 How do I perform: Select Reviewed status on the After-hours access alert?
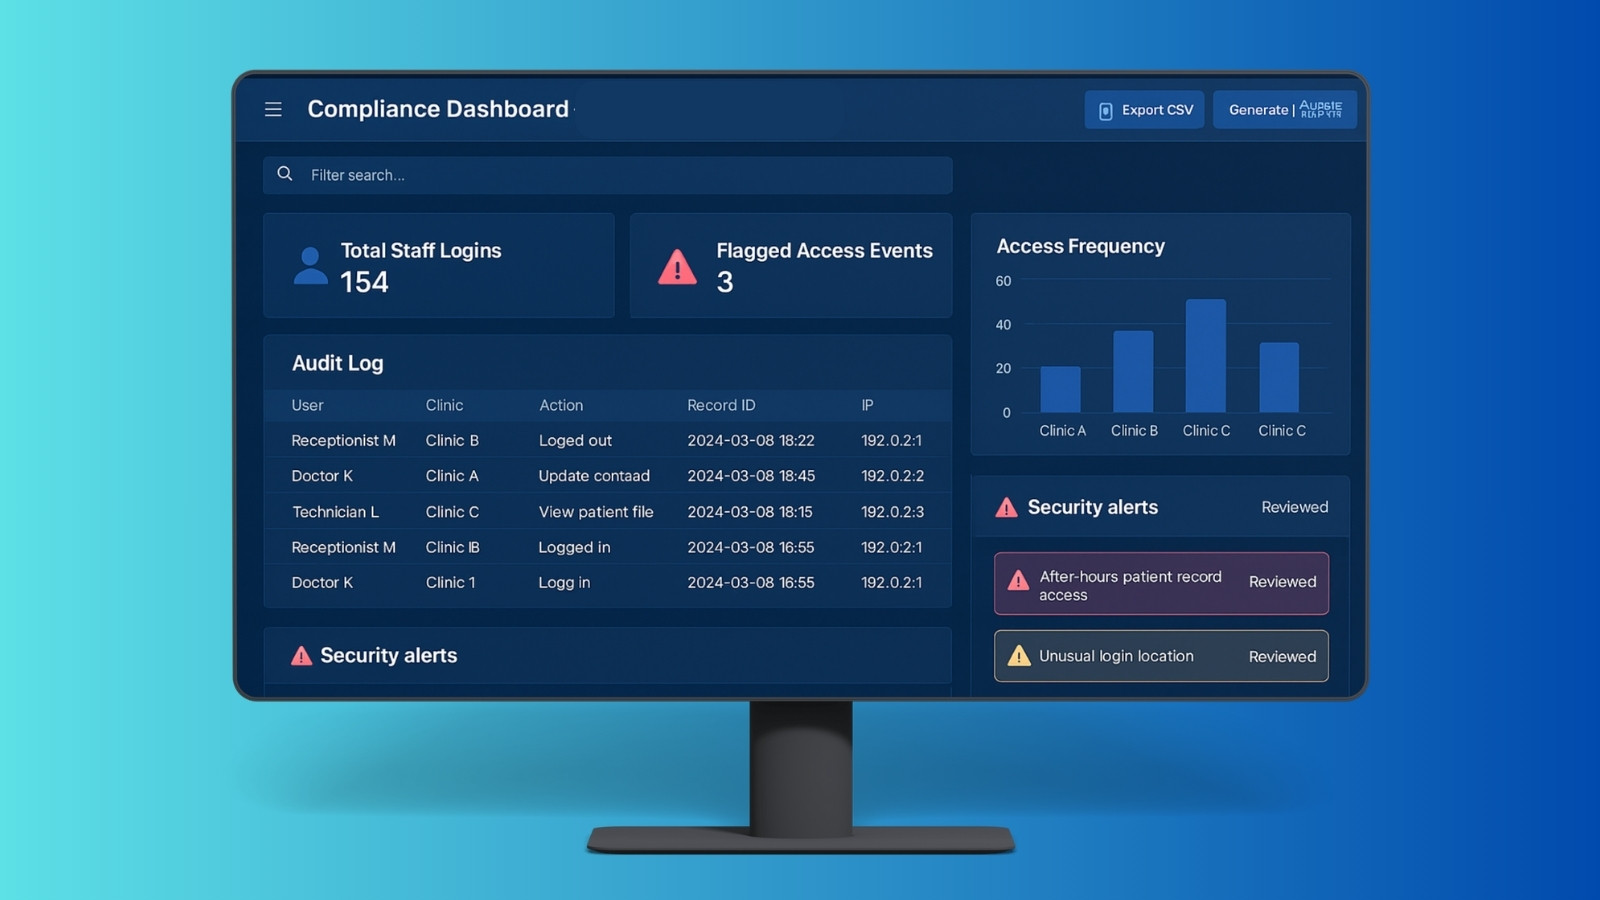pyautogui.click(x=1282, y=582)
